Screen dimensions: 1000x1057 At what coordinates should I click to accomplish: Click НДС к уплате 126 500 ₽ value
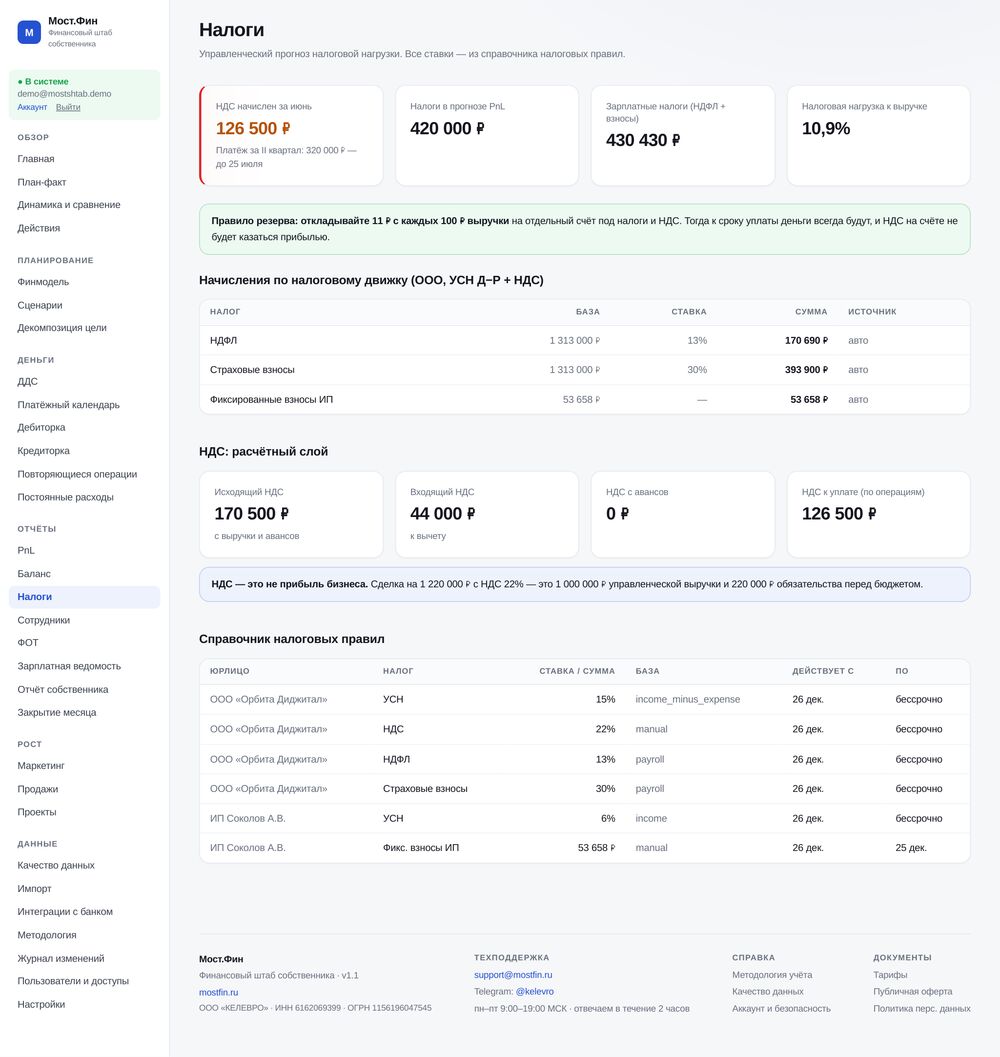[839, 514]
